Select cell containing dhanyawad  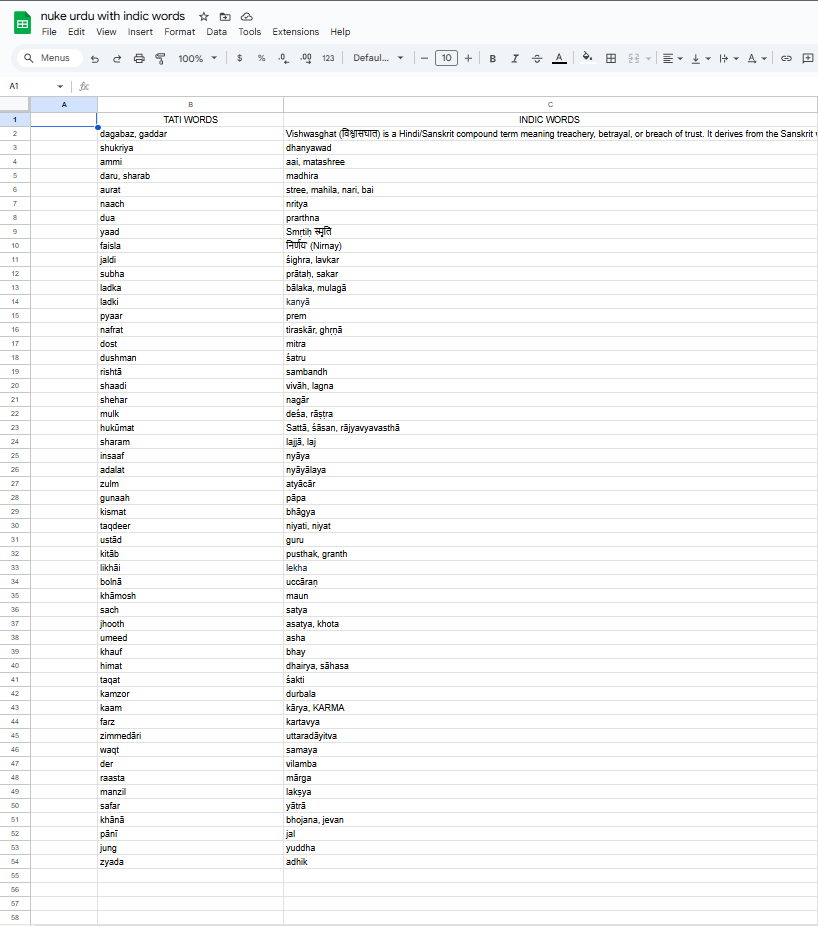click(550, 148)
